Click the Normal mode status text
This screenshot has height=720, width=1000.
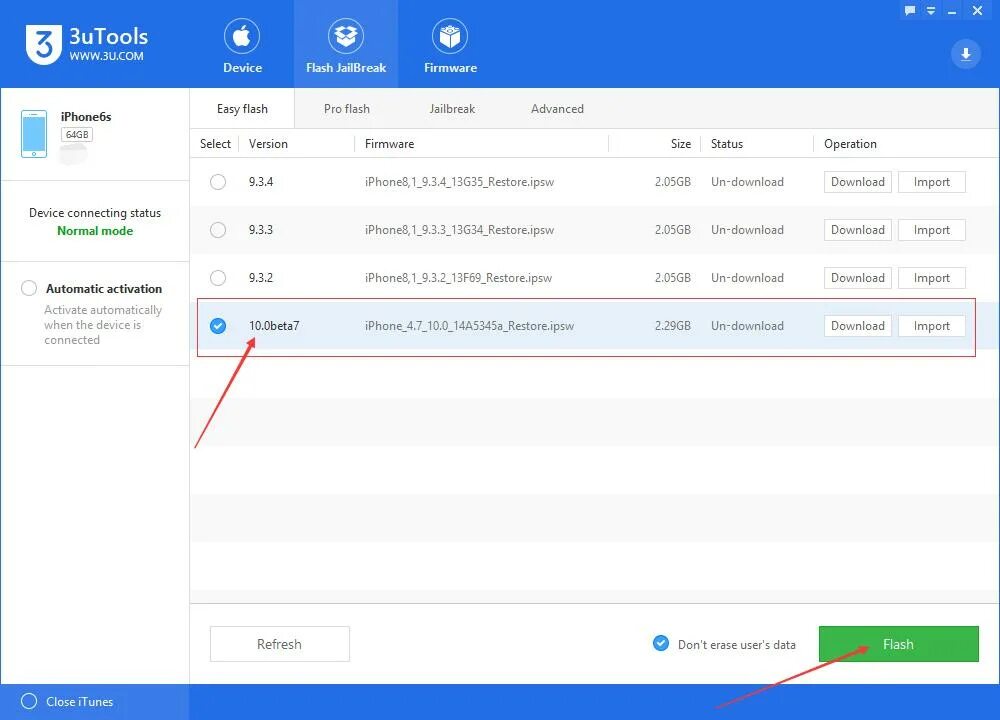95,231
